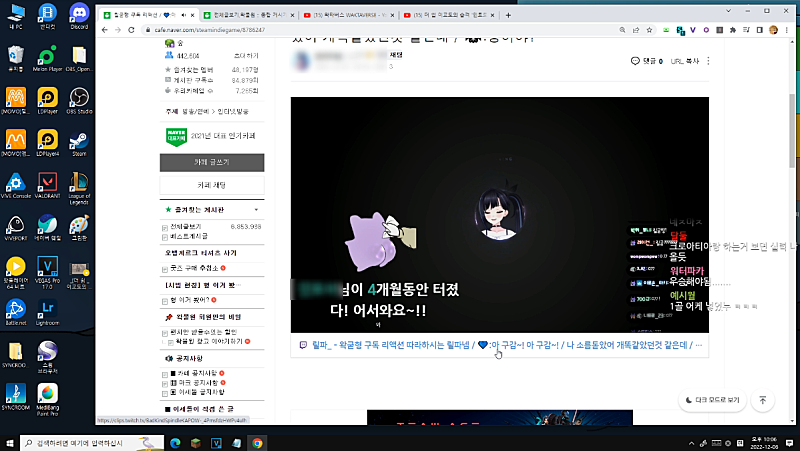800x451 pixels.
Task: Open the taskbar clock date
Action: pos(763,443)
